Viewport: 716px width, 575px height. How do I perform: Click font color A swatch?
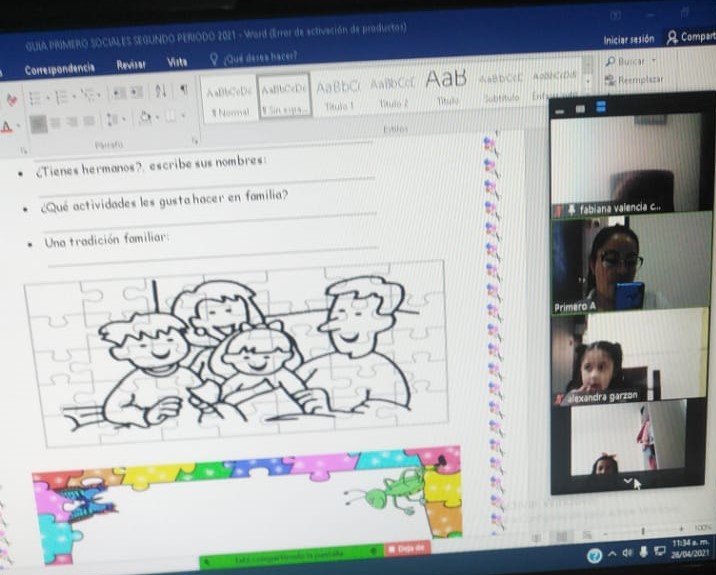[7, 126]
